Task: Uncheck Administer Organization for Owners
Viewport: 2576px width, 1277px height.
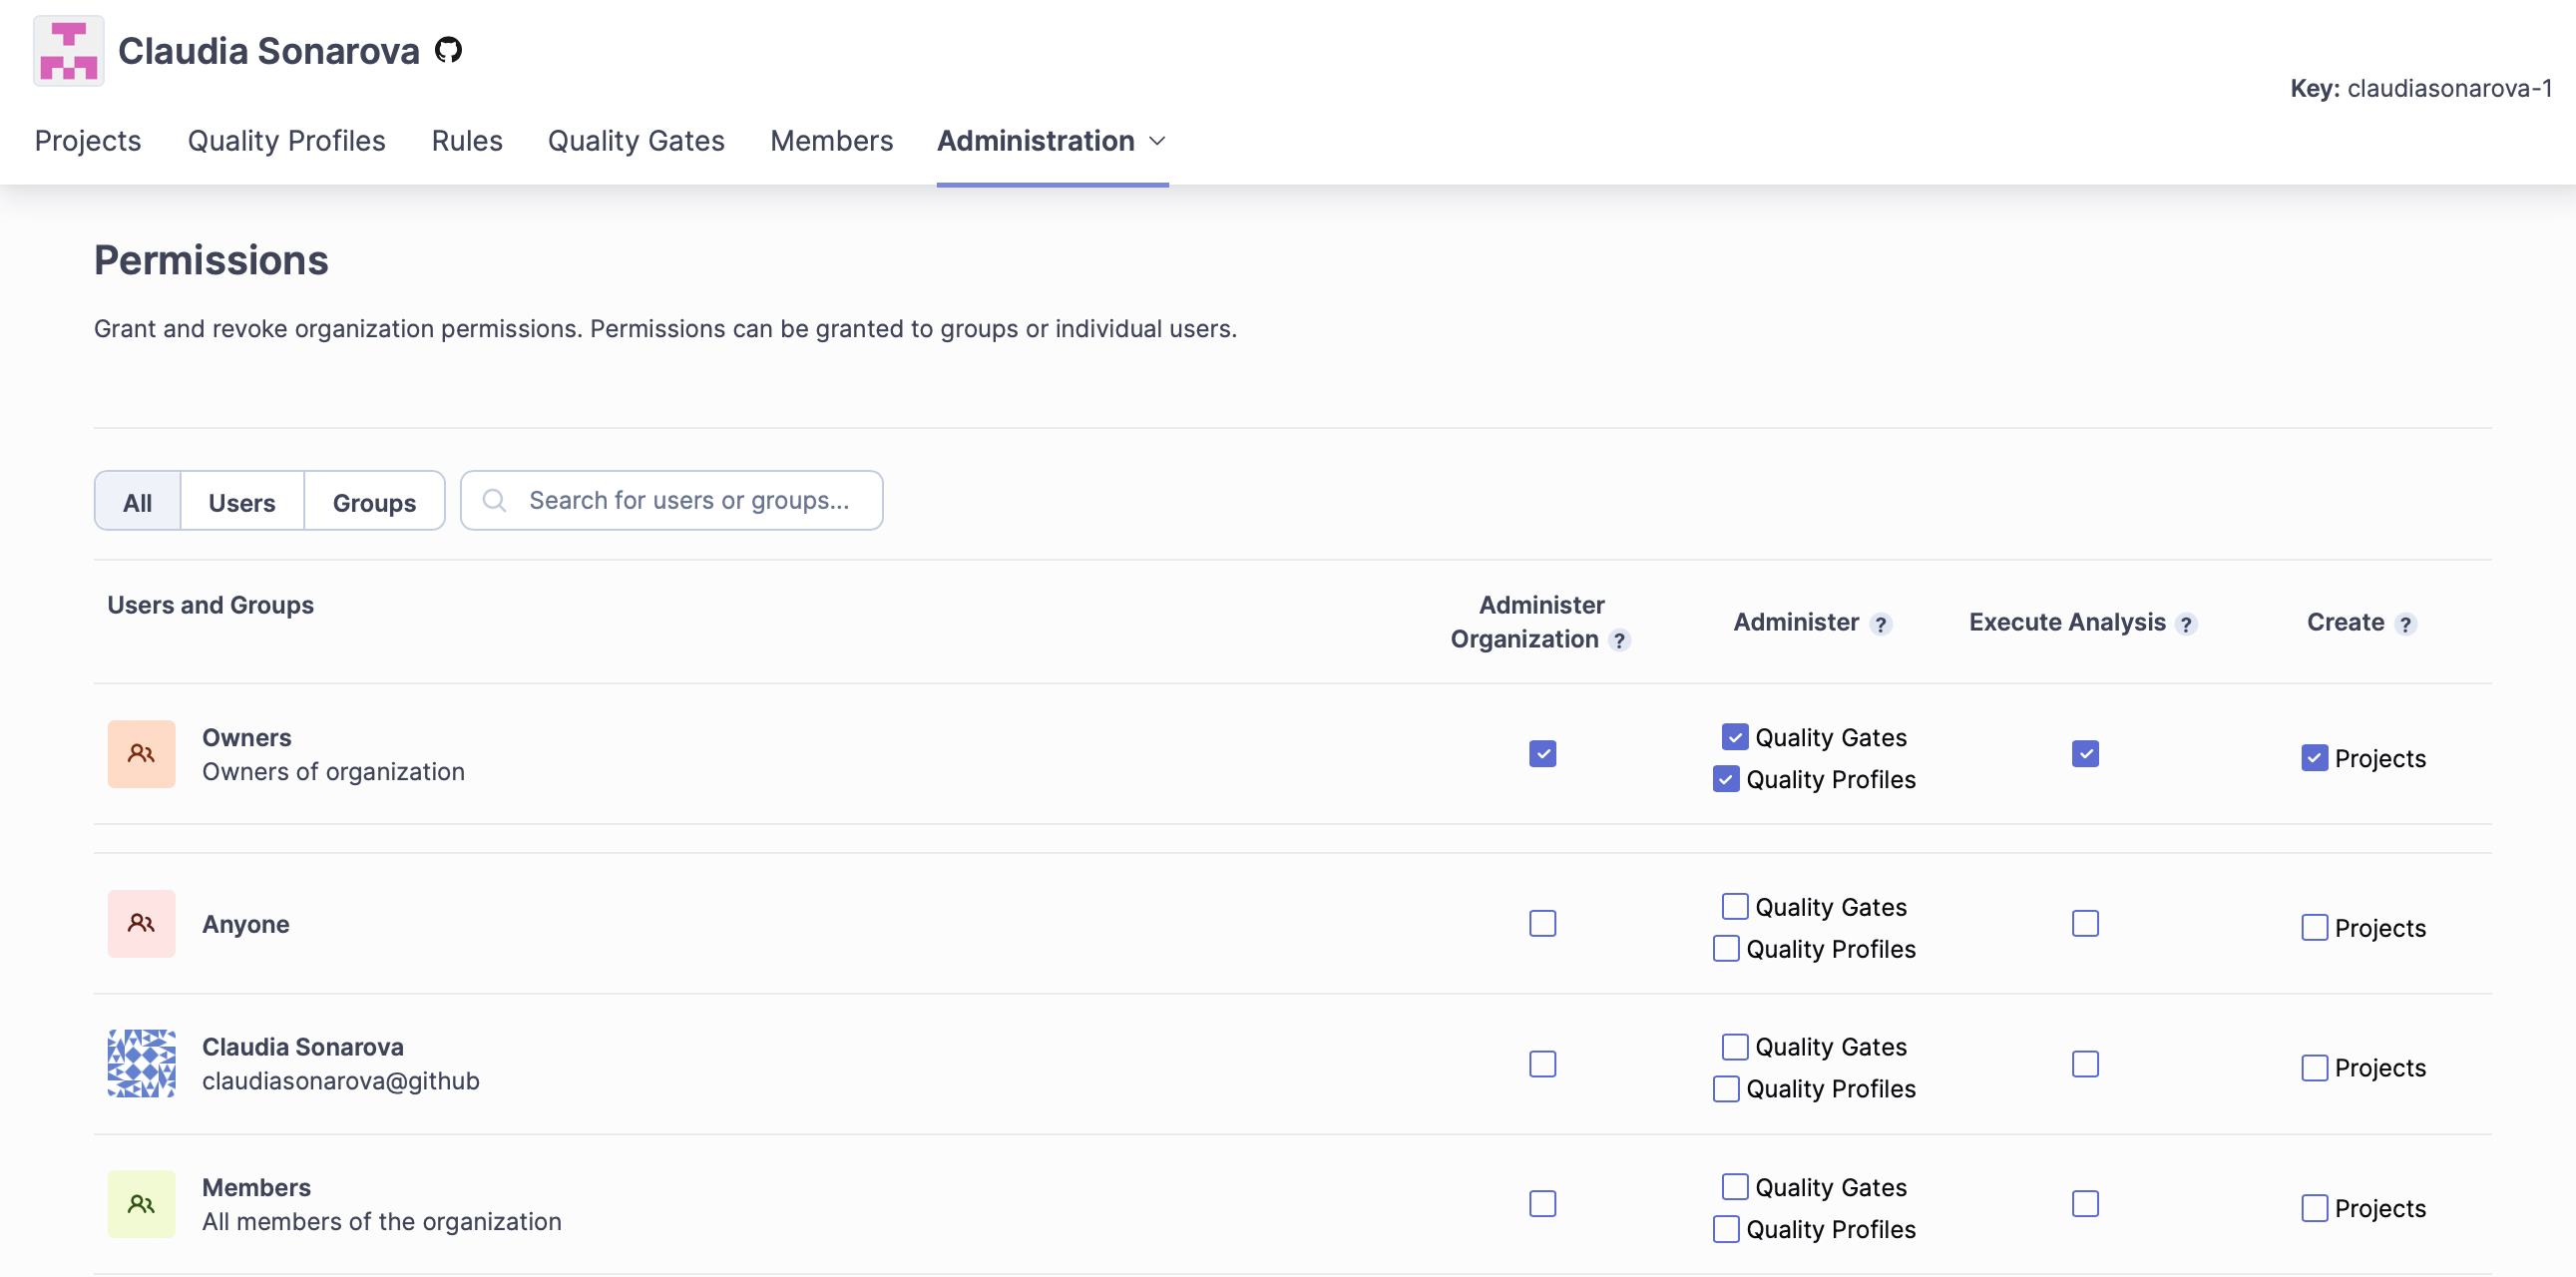Action: pos(1542,754)
